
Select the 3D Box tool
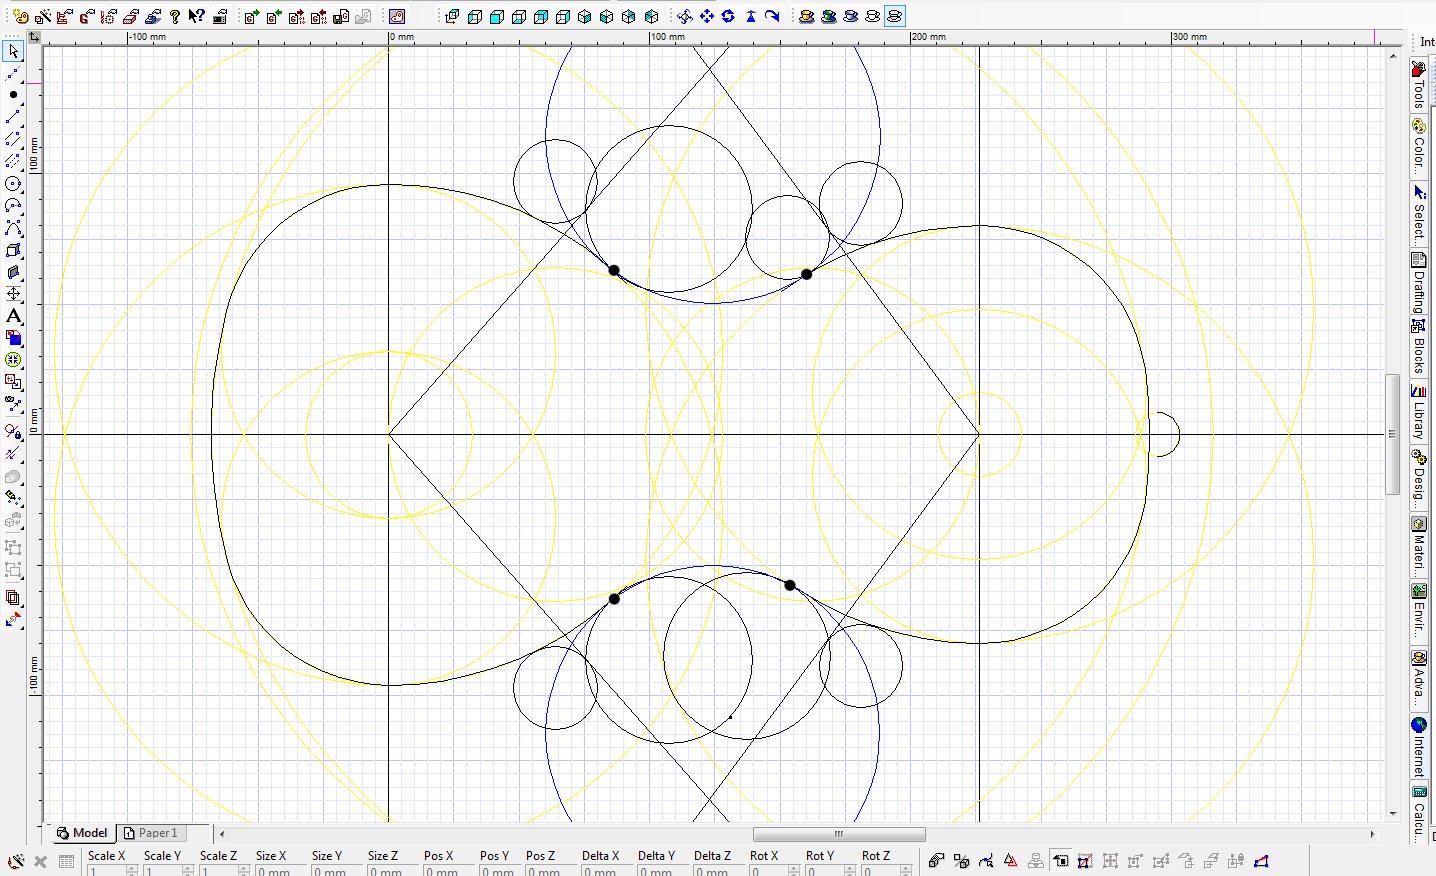pos(13,250)
